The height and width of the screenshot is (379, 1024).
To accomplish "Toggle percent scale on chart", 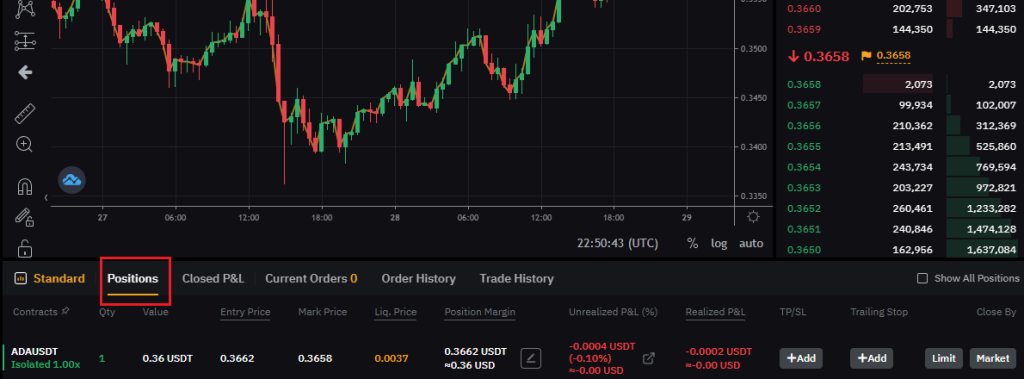I will pyautogui.click(x=692, y=243).
